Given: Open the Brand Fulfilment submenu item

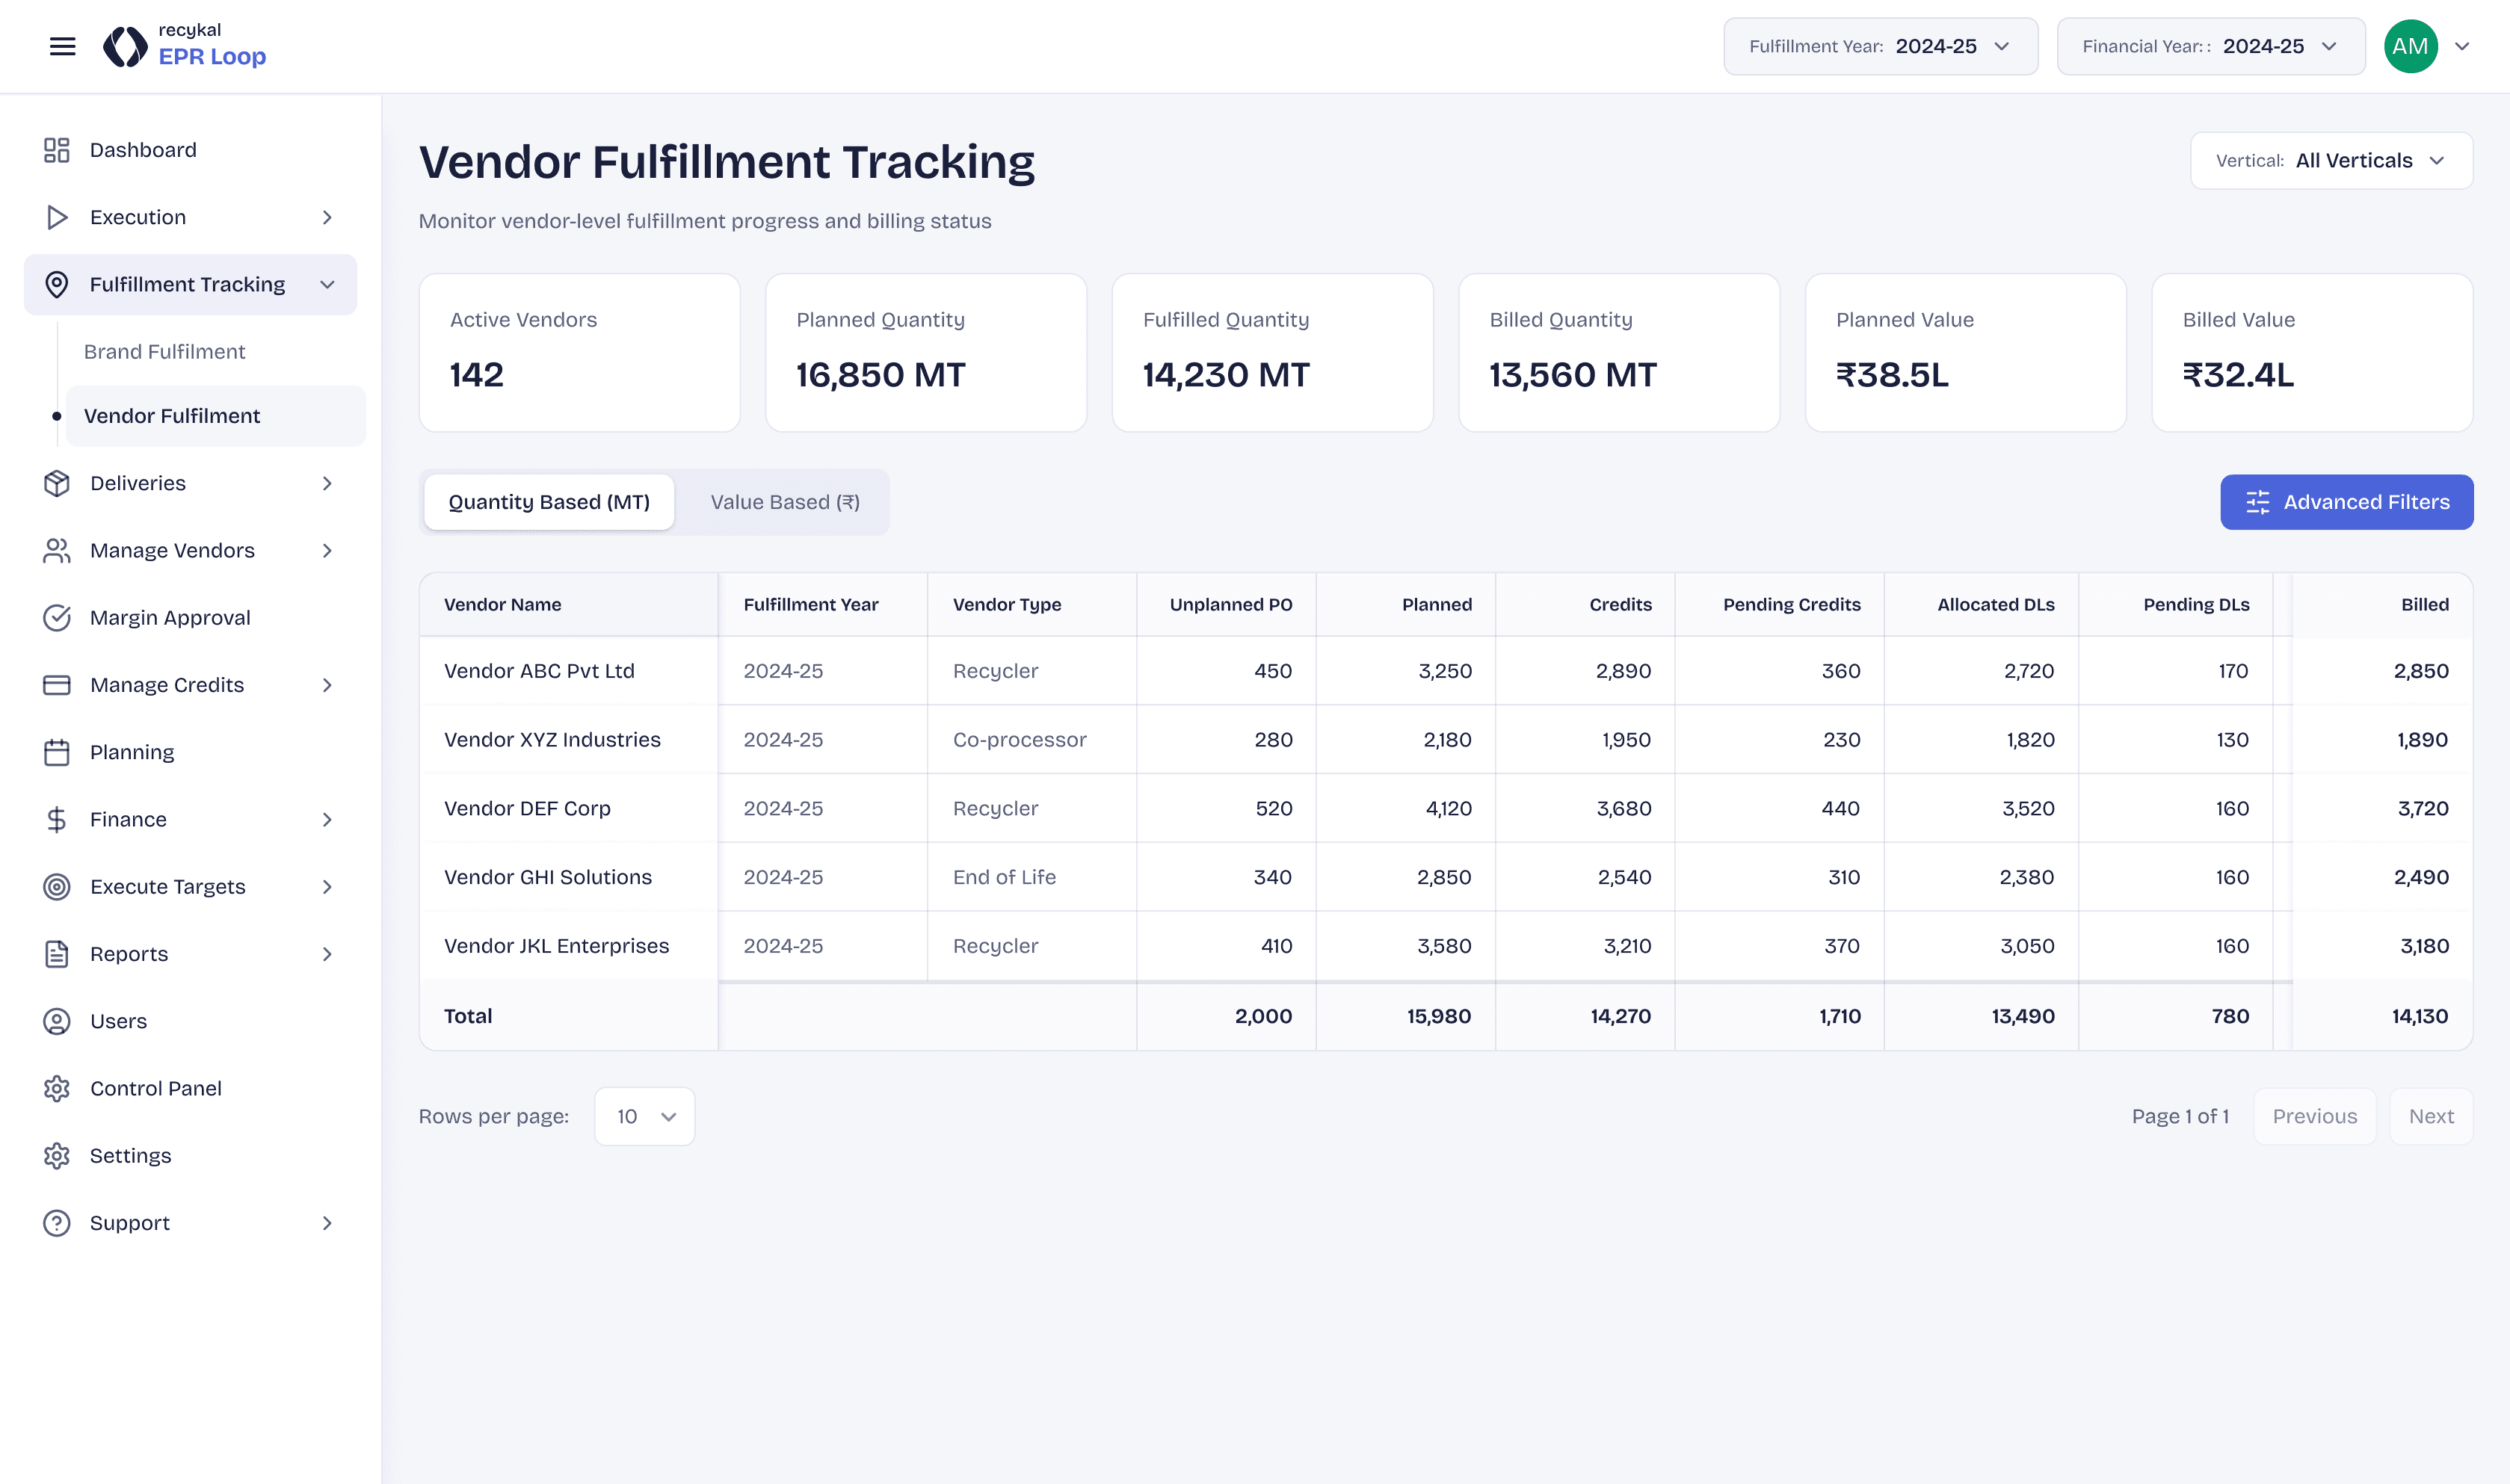Looking at the screenshot, I should point(165,352).
